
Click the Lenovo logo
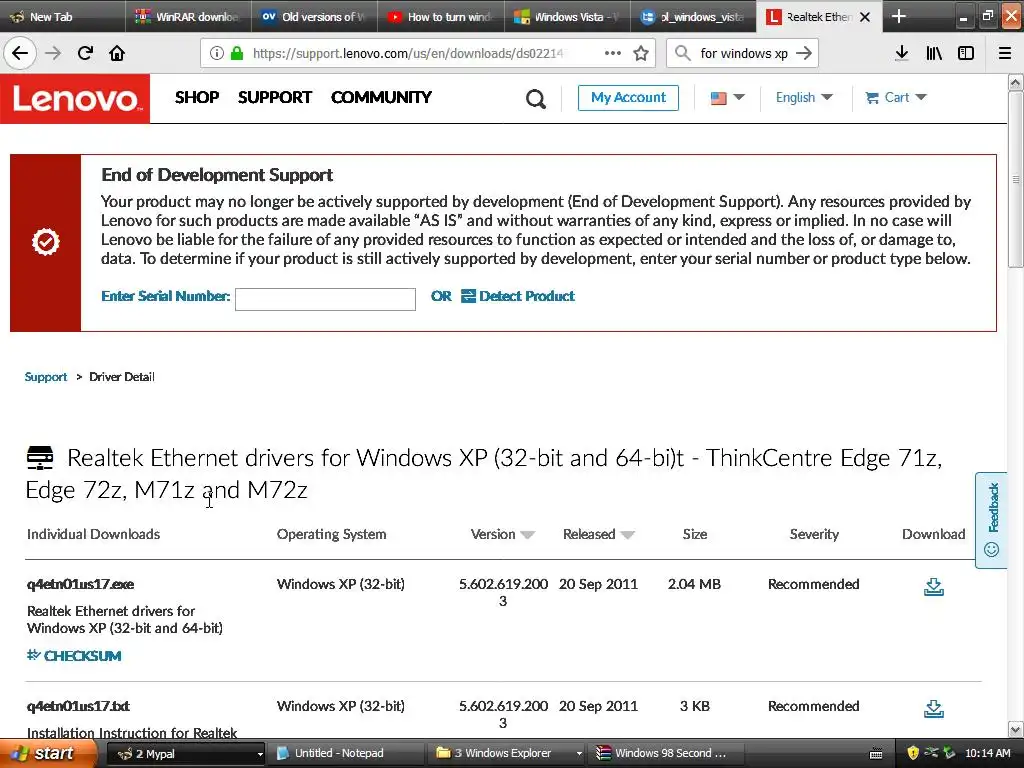coord(75,98)
